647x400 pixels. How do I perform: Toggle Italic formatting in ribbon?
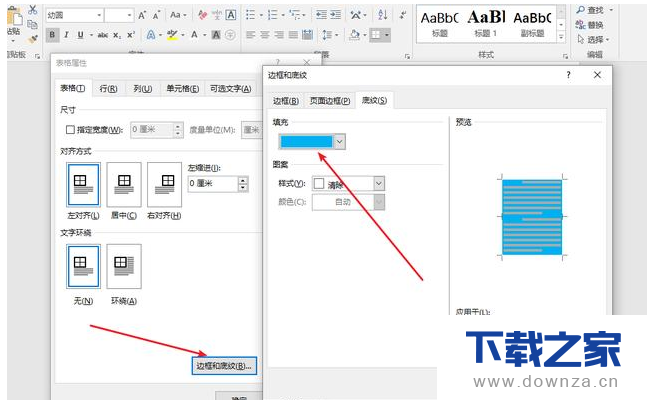[x=66, y=35]
